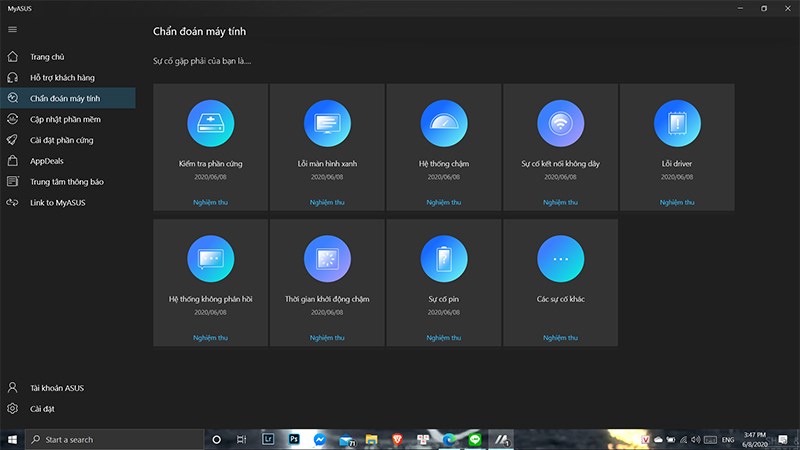The width and height of the screenshot is (800, 450).
Task: Click the Windows taskbar search box
Action: [110, 439]
